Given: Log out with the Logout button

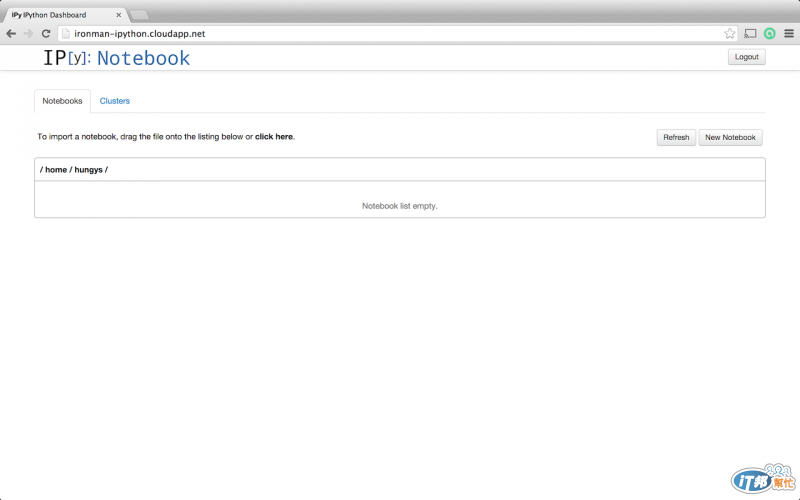Looking at the screenshot, I should 746,57.
